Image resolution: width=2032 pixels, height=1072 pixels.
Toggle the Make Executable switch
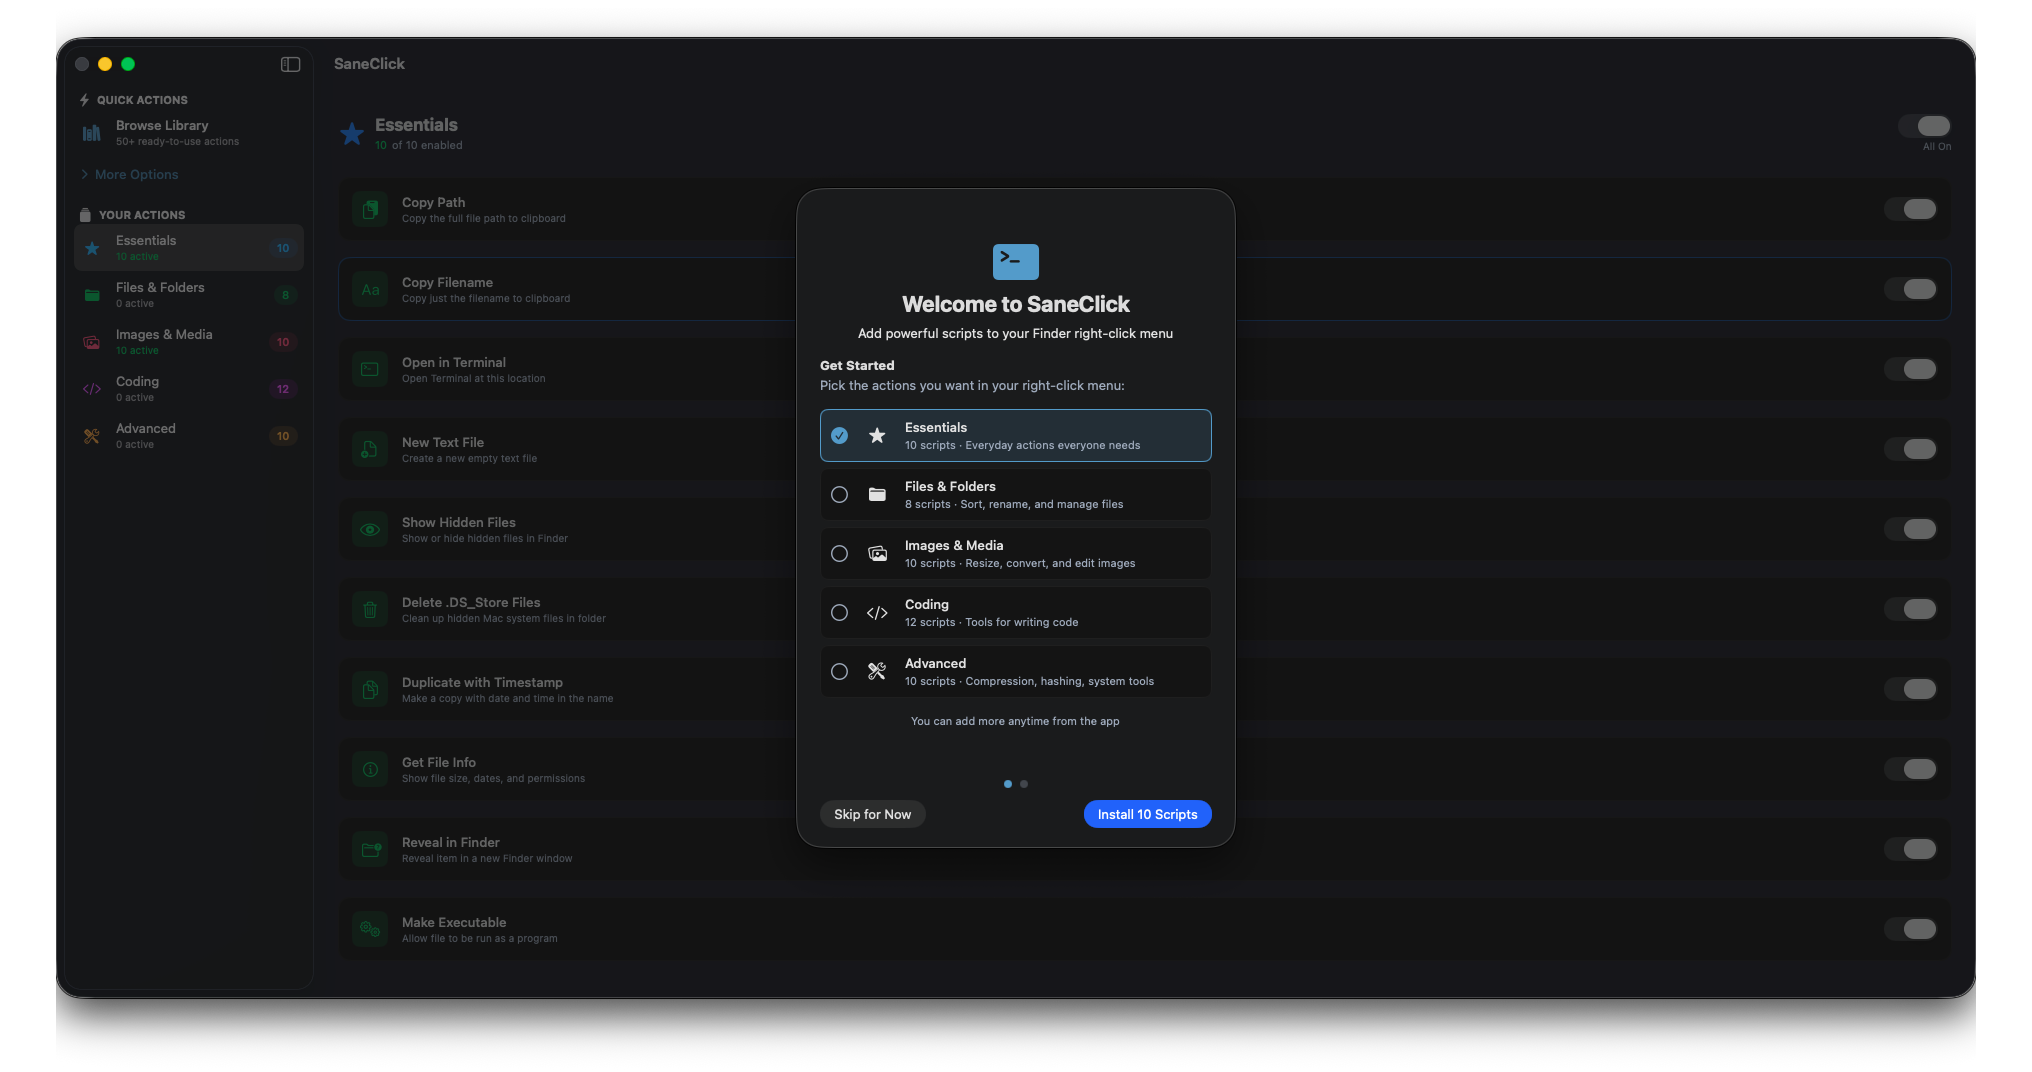point(1911,929)
